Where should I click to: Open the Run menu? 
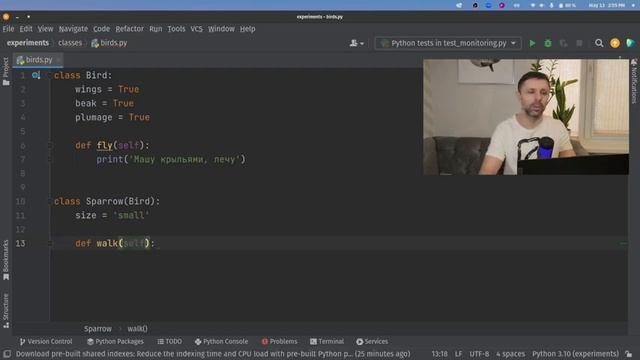(156, 29)
